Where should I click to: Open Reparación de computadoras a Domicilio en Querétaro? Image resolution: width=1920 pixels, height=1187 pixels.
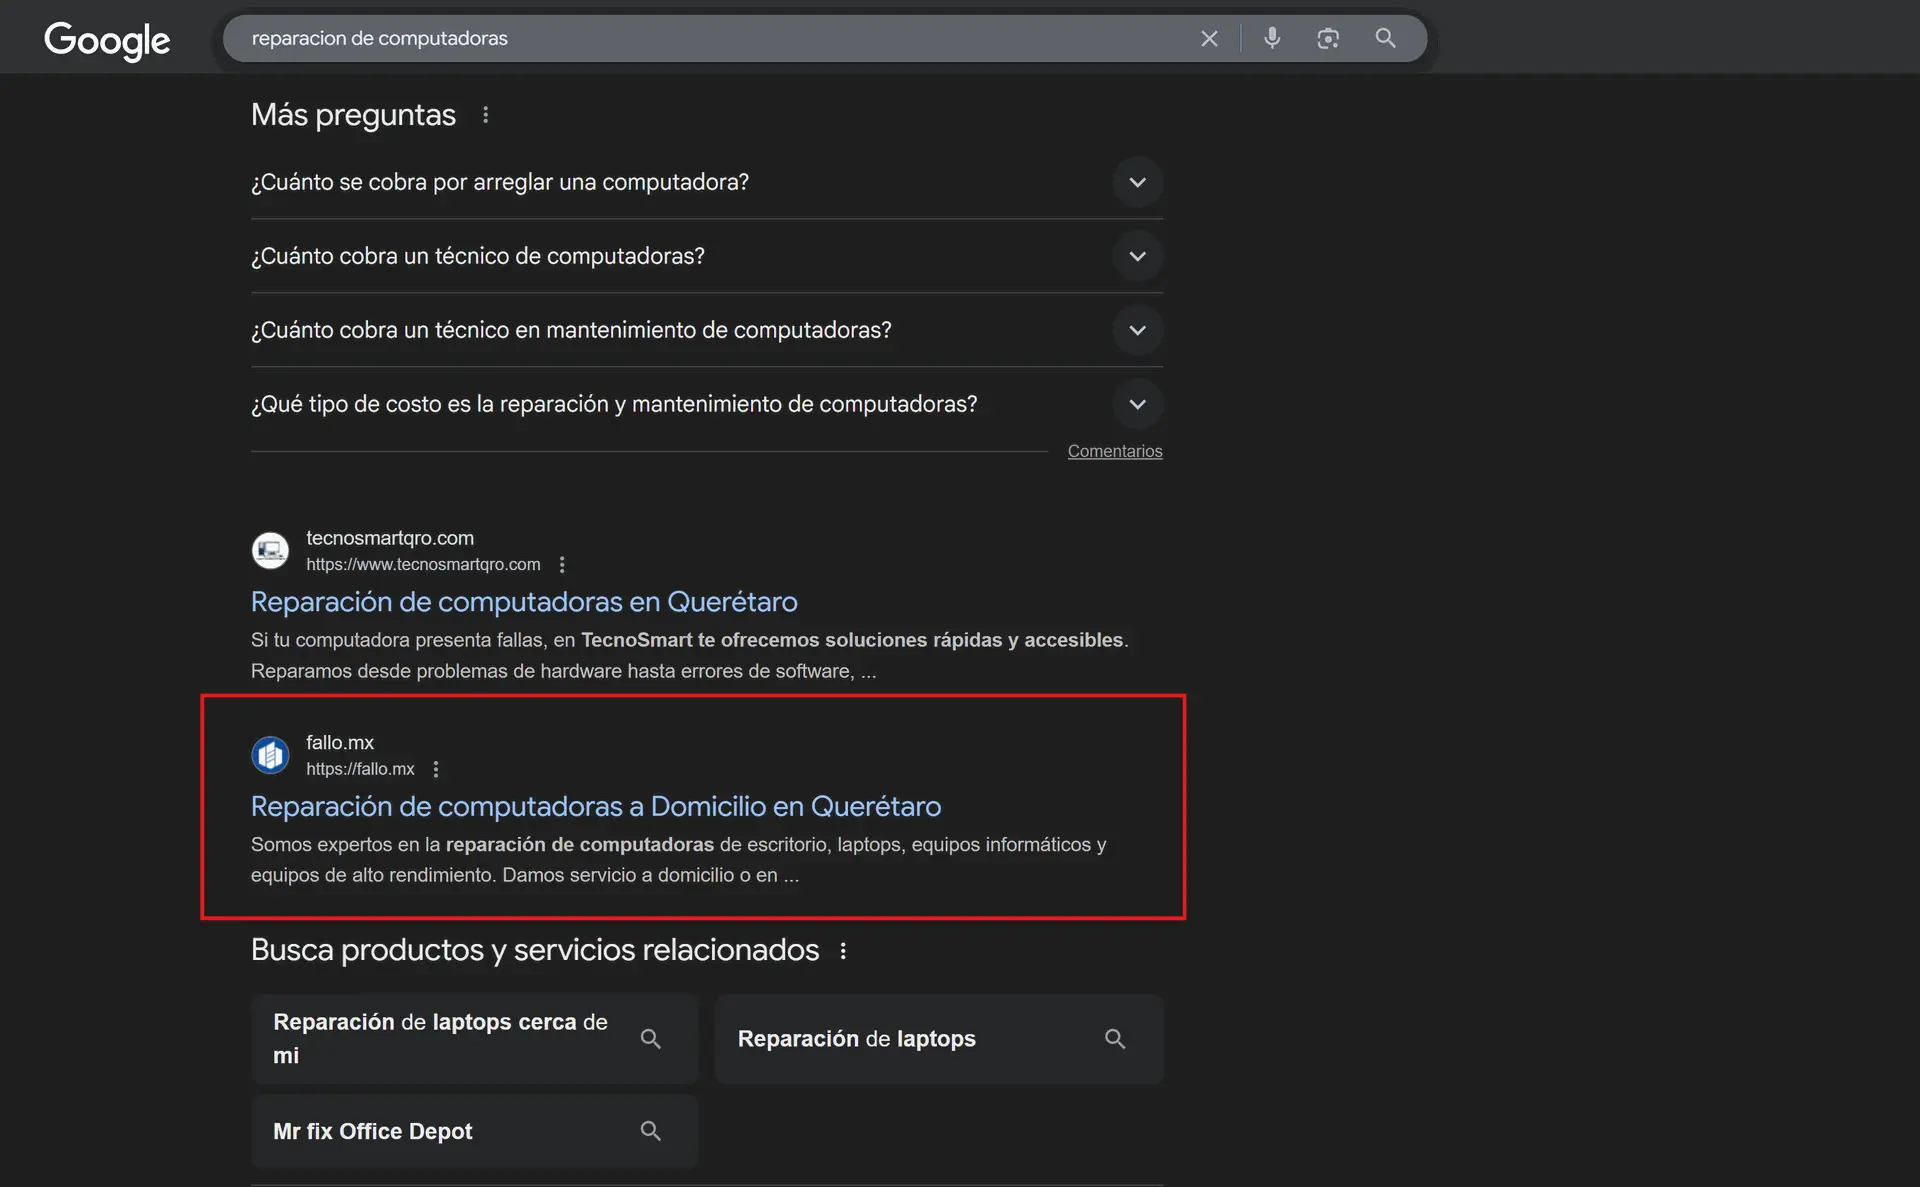[x=596, y=806]
